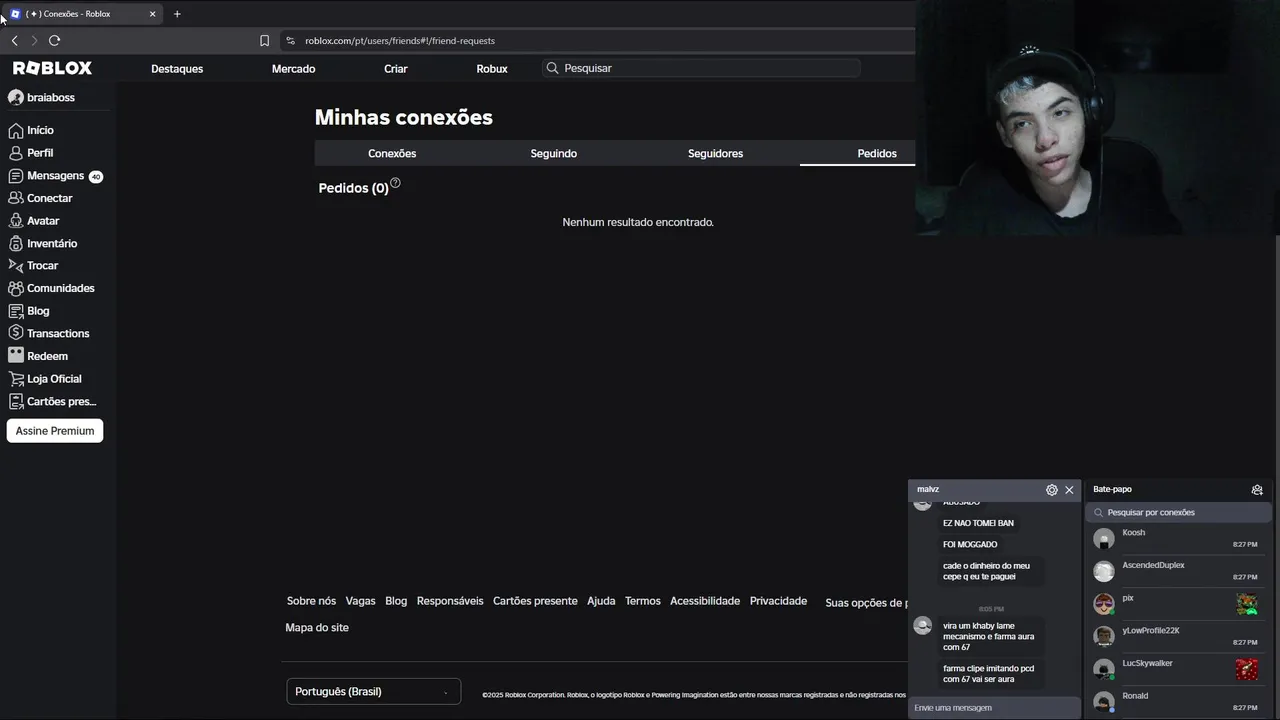
Task: Click the group chat icon in Bate-papo header
Action: [x=1257, y=490]
